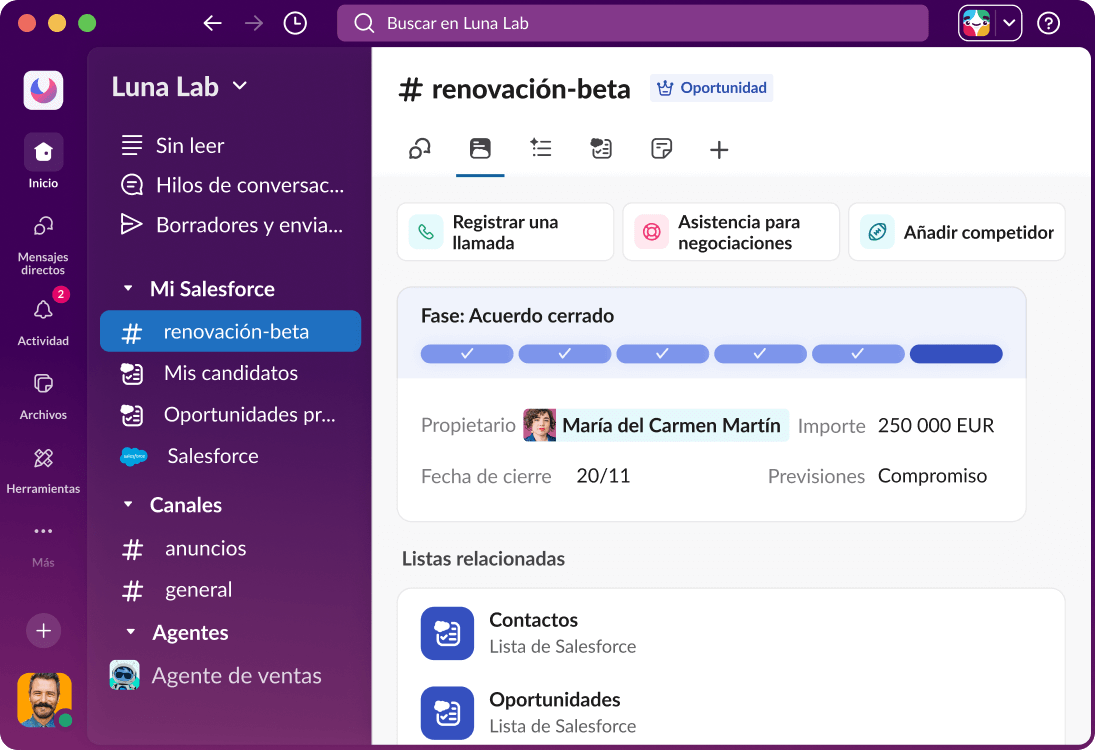1095x750 pixels.
Task: Open the help question mark icon
Action: [x=1048, y=22]
